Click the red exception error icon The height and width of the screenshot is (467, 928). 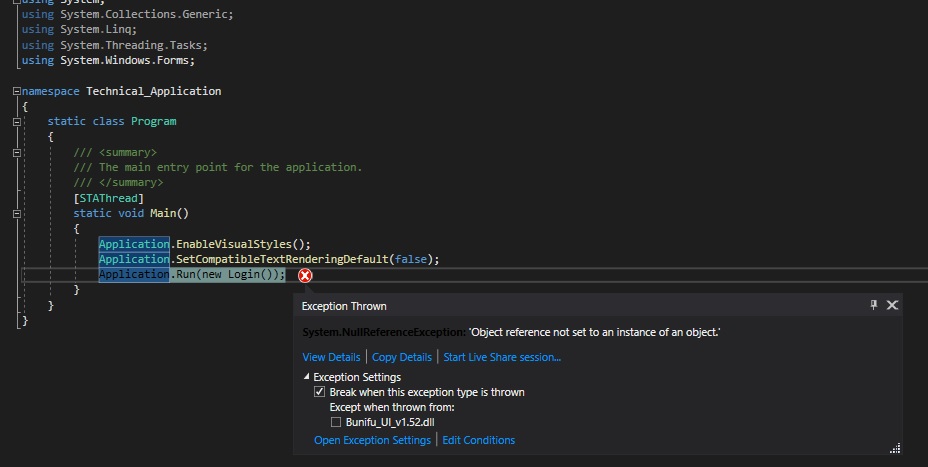305,275
